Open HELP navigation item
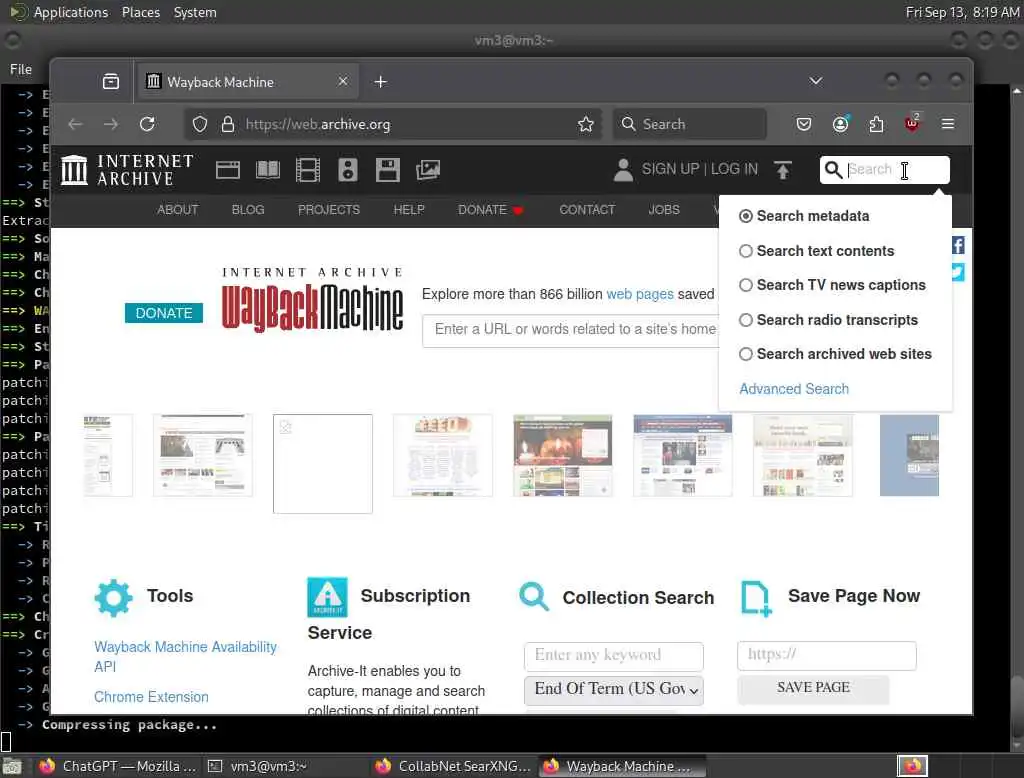The image size is (1024, 778). (x=409, y=210)
